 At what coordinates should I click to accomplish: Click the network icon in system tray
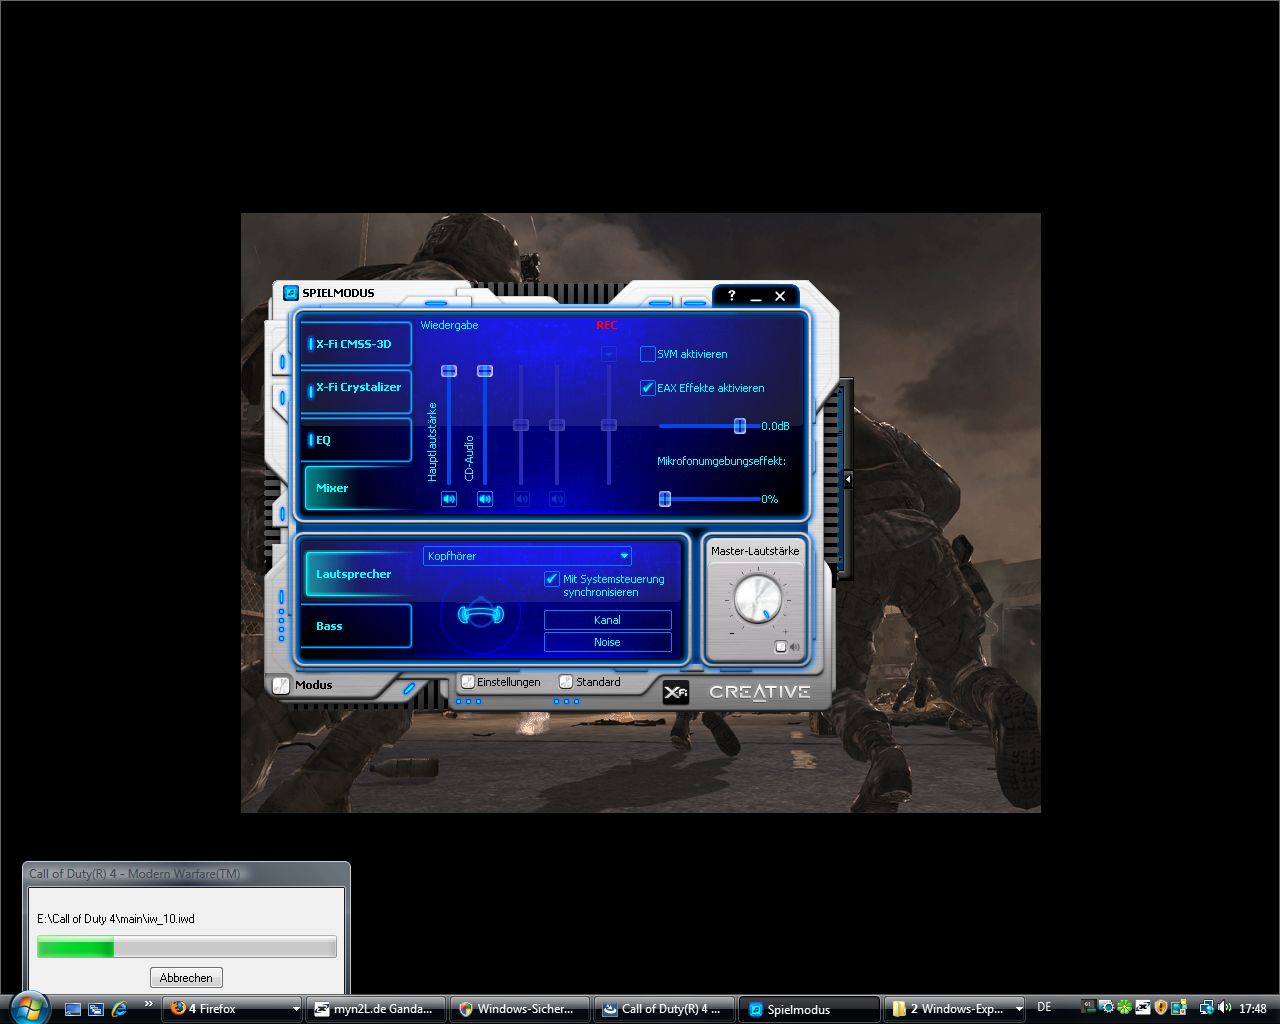(x=1207, y=1008)
